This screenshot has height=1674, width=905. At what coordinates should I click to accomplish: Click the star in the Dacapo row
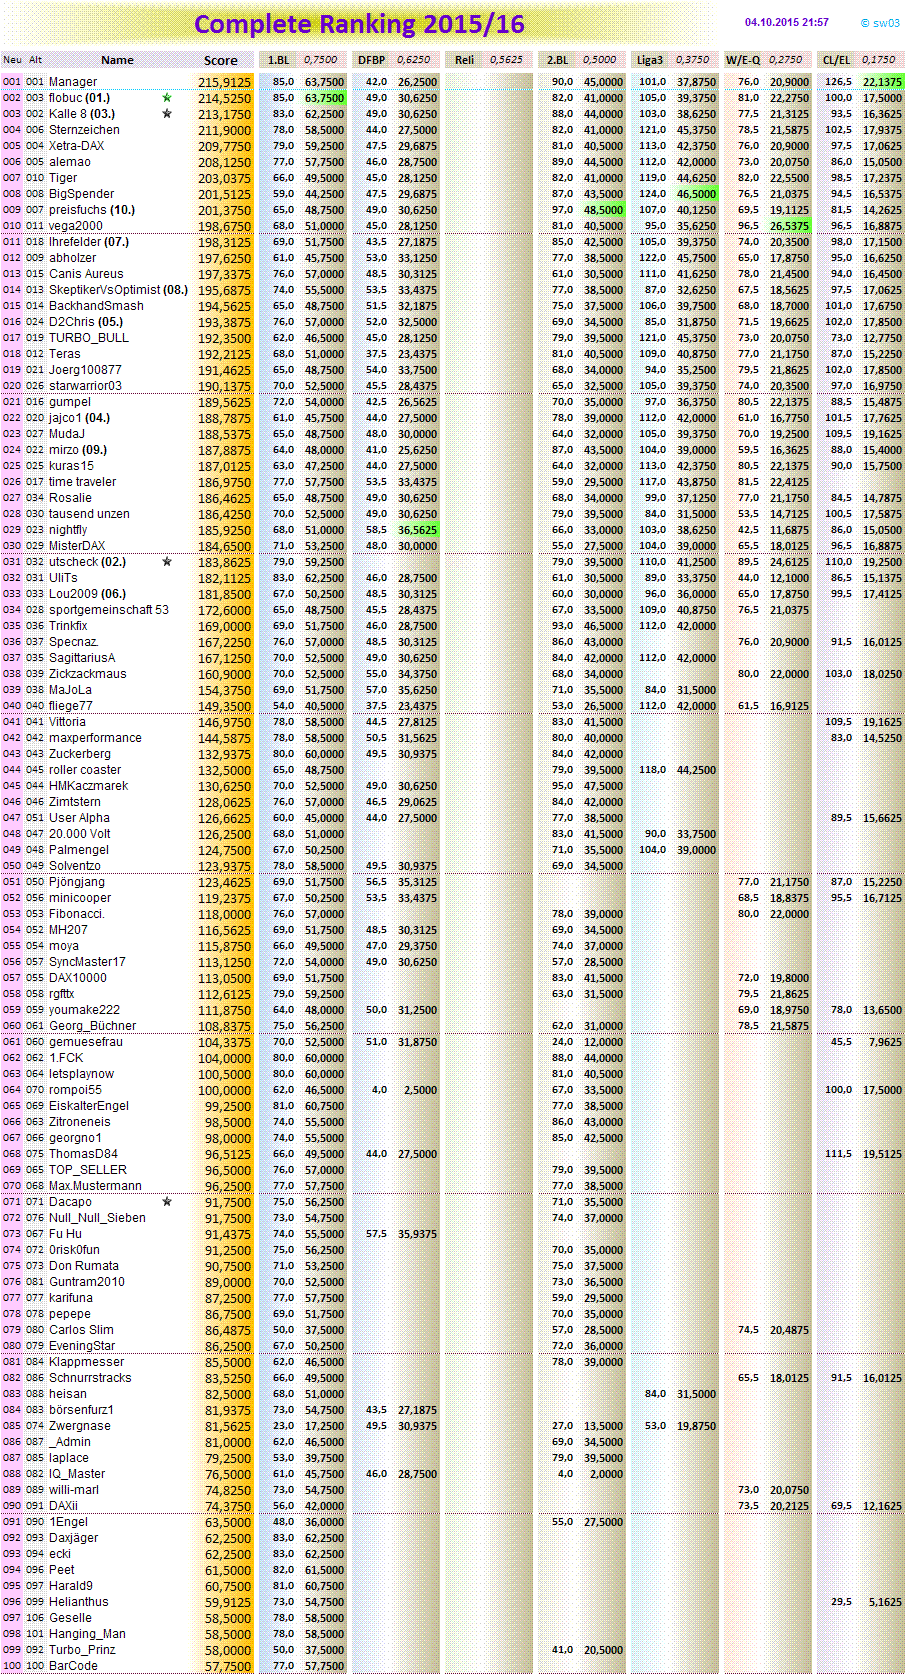coord(167,1202)
